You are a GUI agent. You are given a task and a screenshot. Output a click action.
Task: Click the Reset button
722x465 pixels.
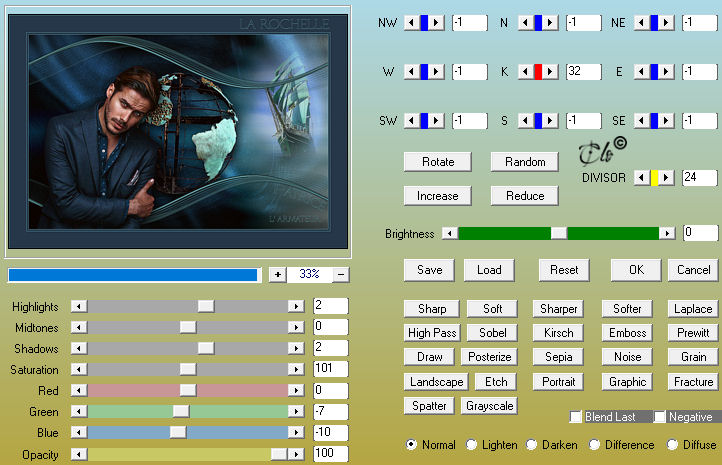[564, 270]
